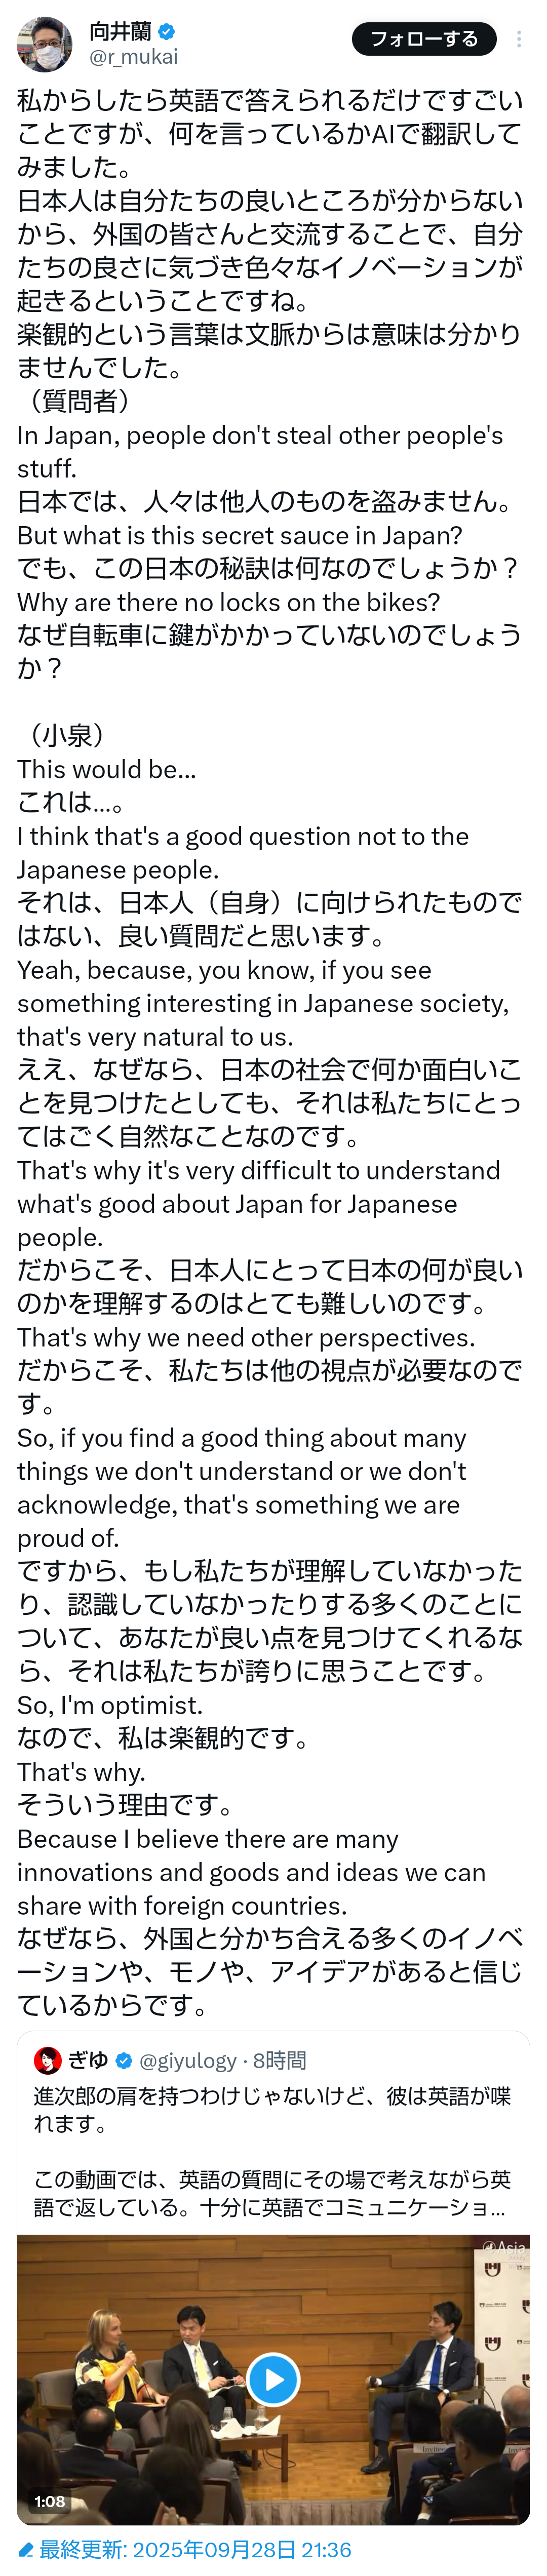Click the (小泉) speaker label in the tweet

(68, 735)
